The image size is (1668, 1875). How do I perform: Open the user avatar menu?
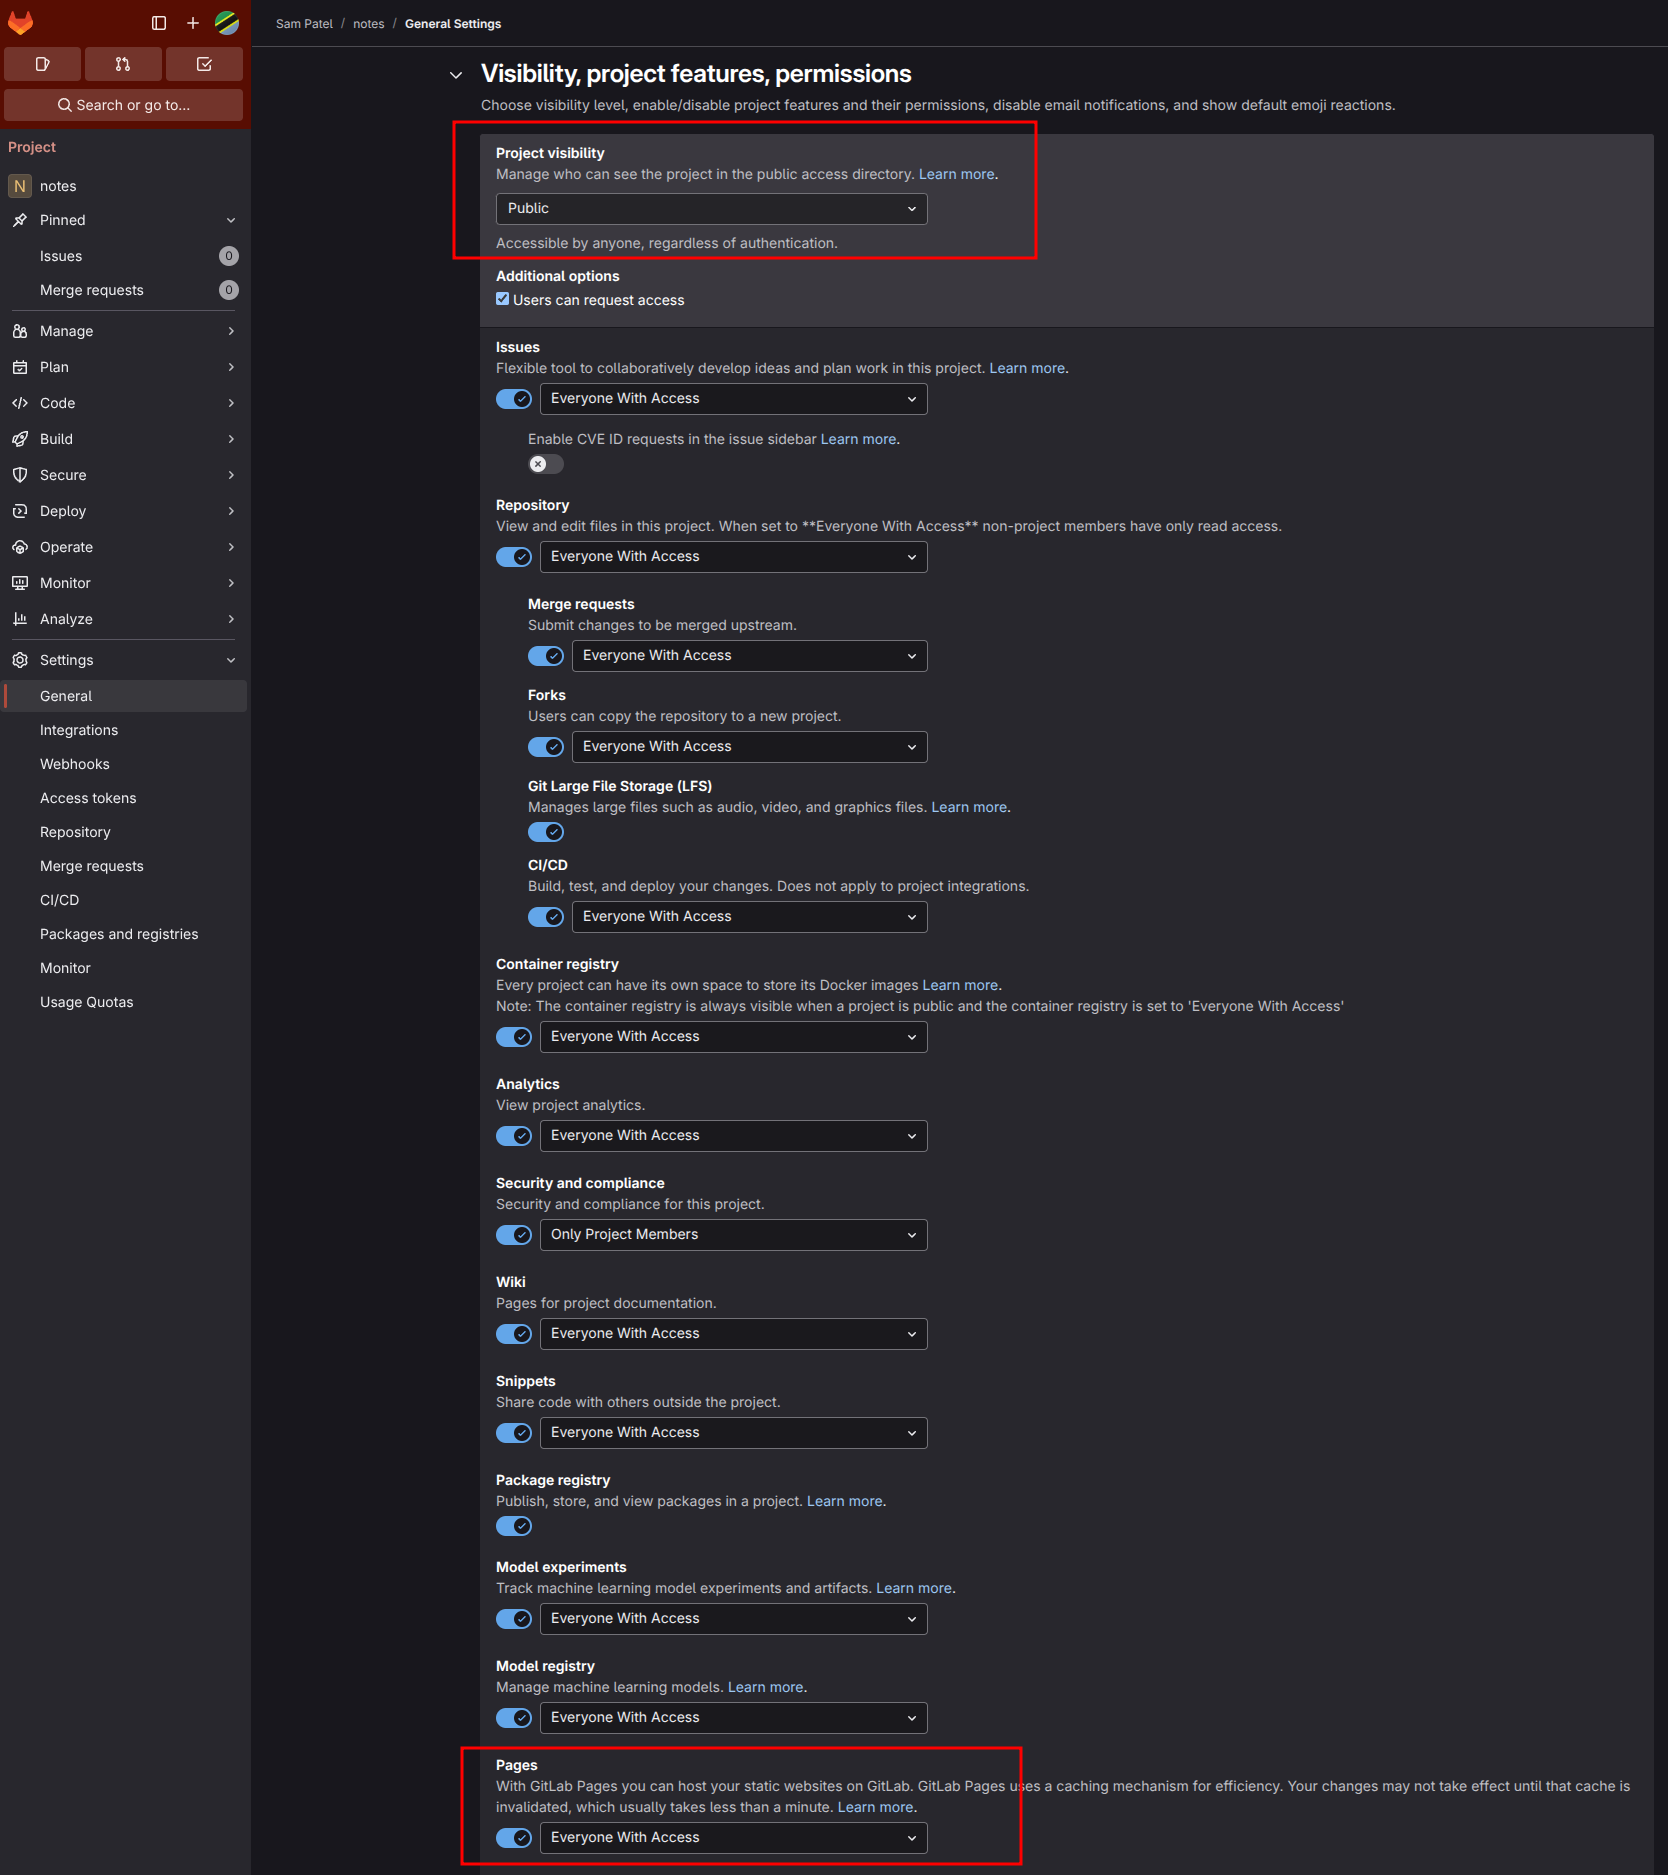pyautogui.click(x=227, y=23)
